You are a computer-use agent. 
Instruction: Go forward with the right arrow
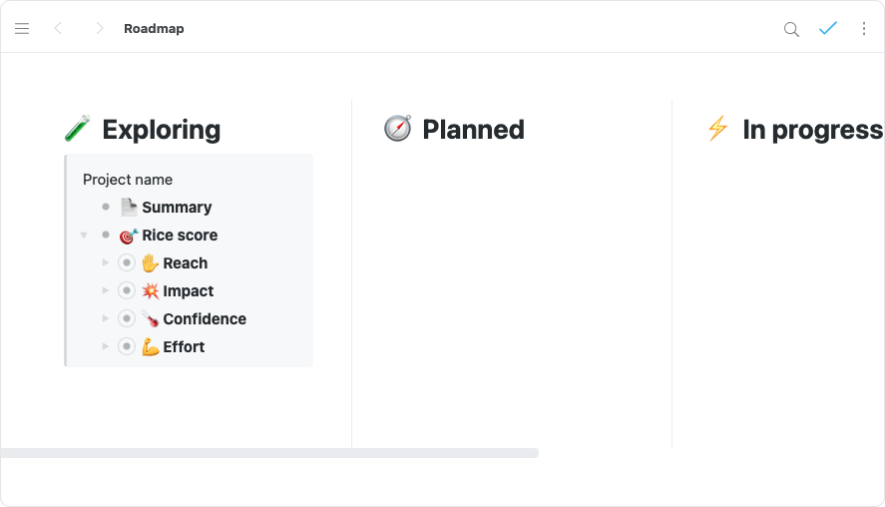click(x=99, y=29)
